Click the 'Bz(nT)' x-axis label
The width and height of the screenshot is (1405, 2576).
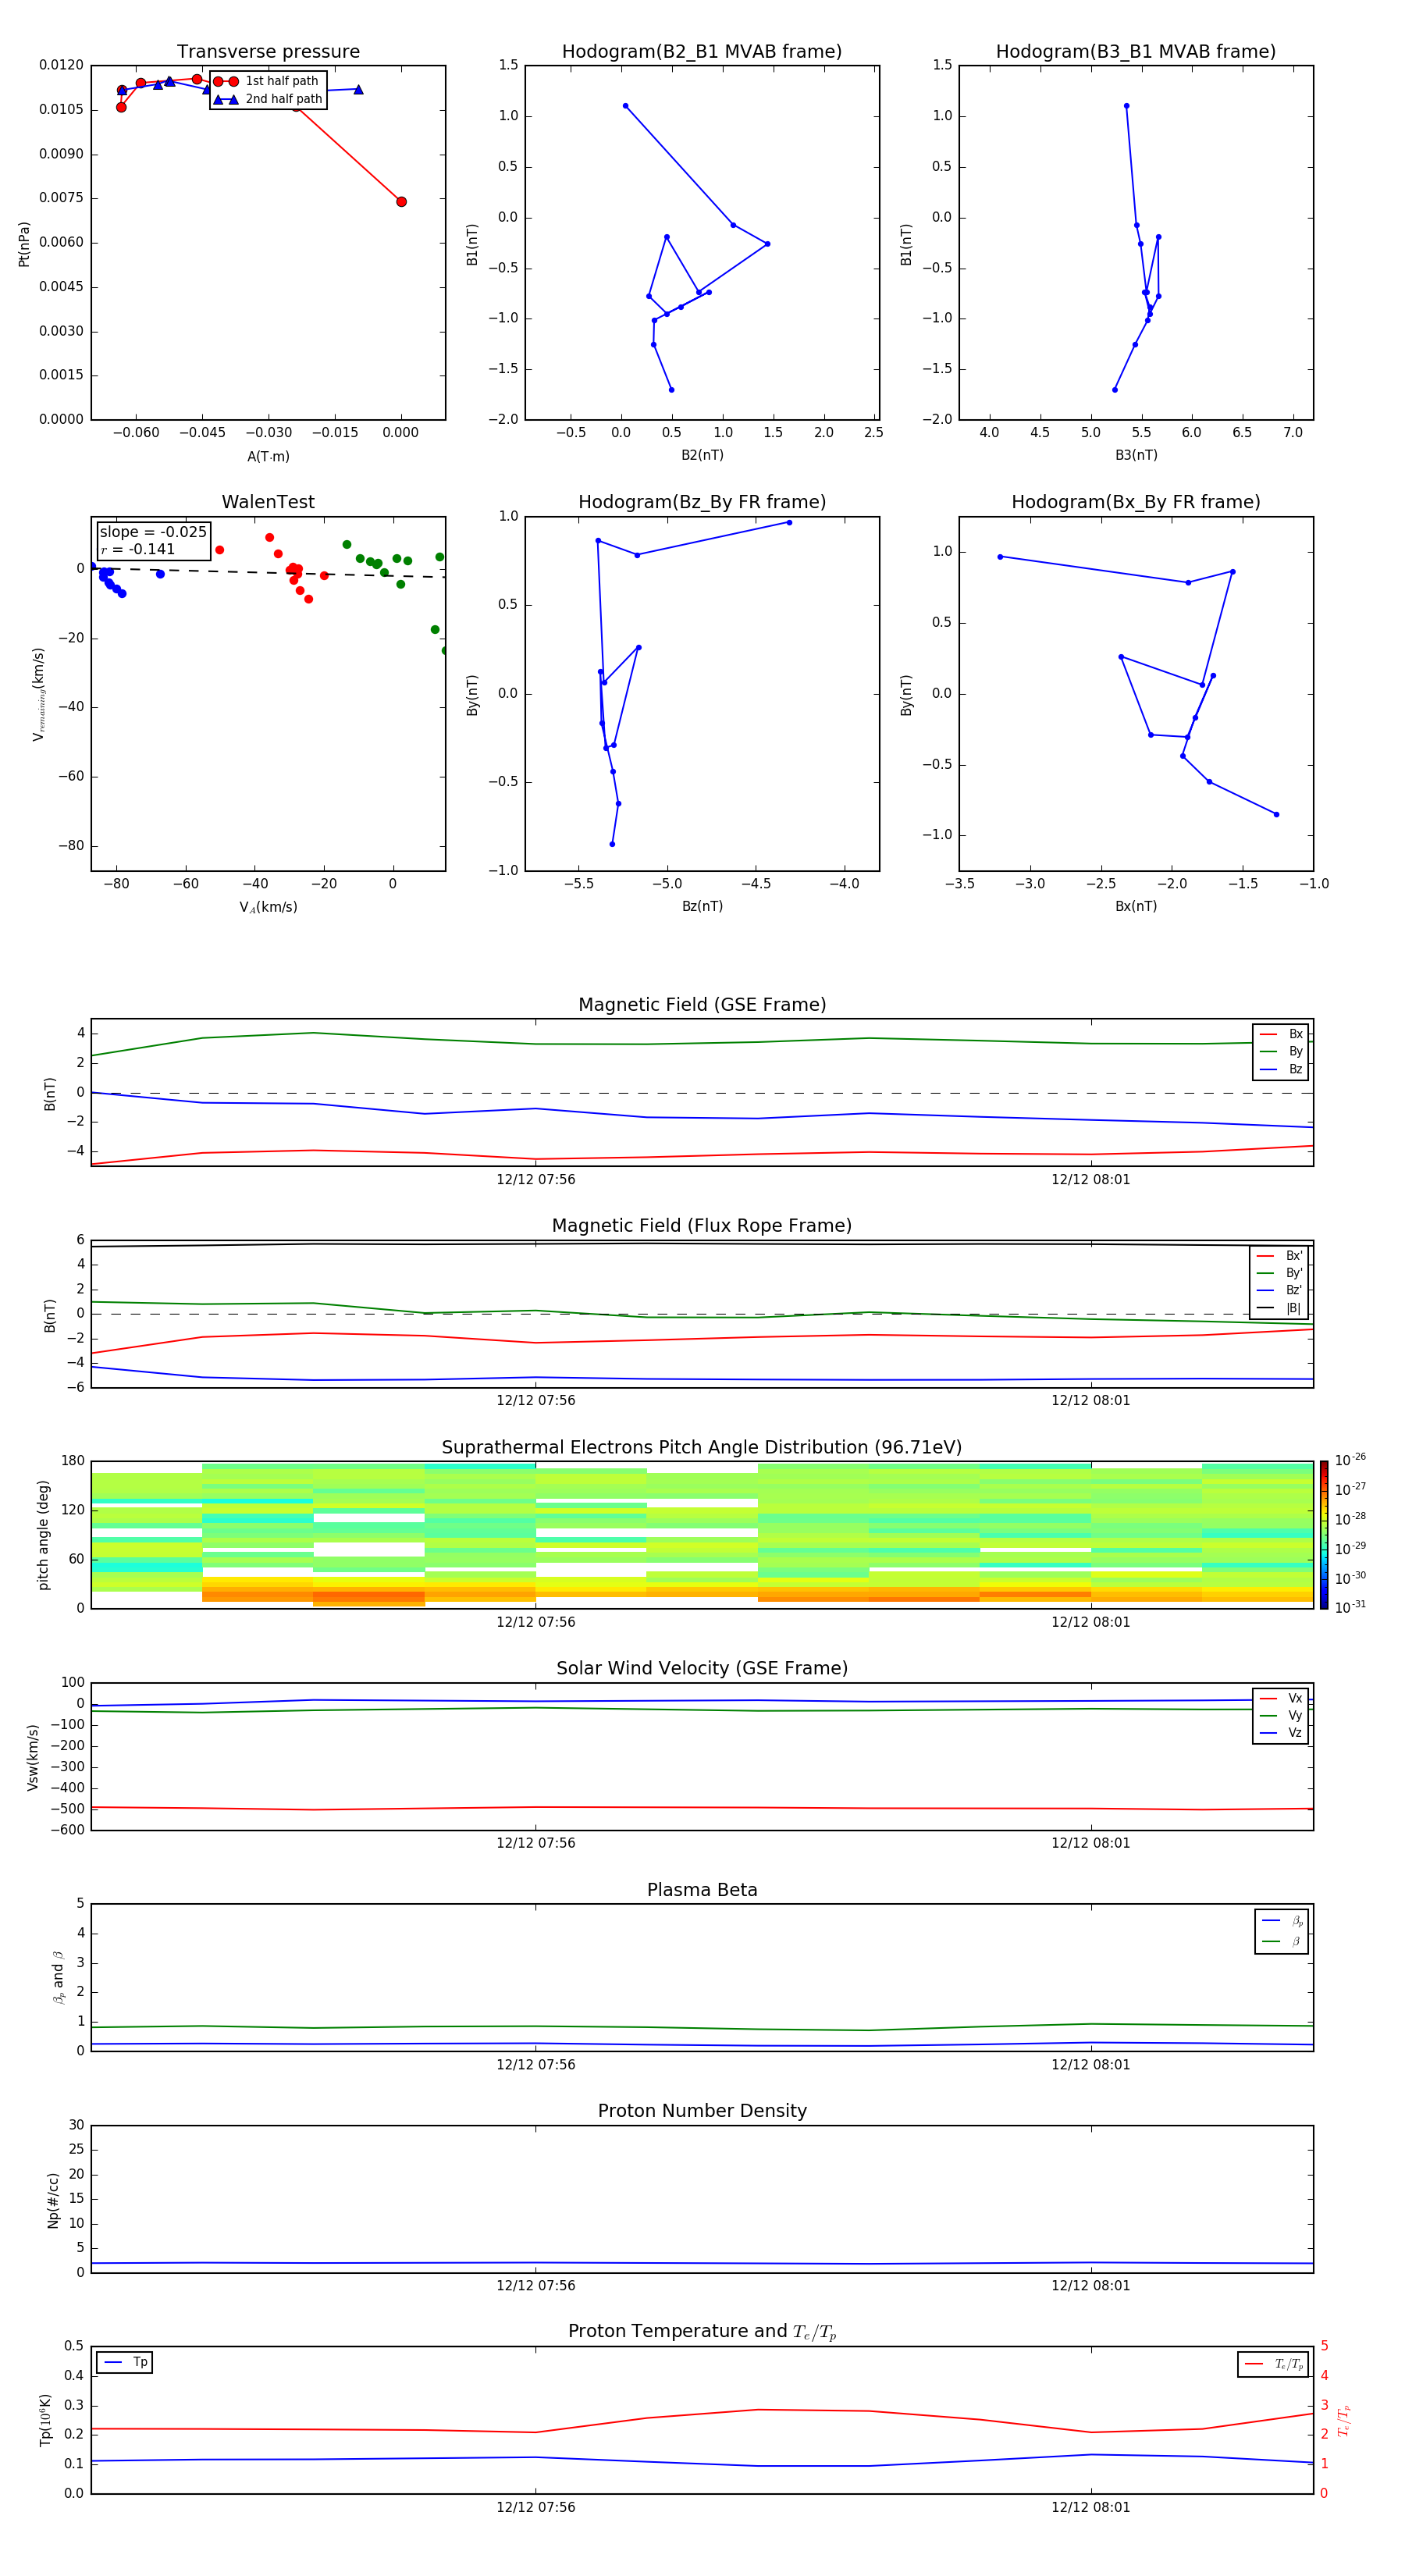point(702,907)
